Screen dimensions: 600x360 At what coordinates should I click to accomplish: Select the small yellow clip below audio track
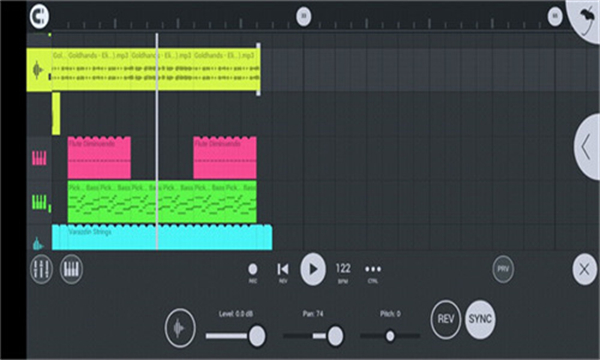[56, 114]
